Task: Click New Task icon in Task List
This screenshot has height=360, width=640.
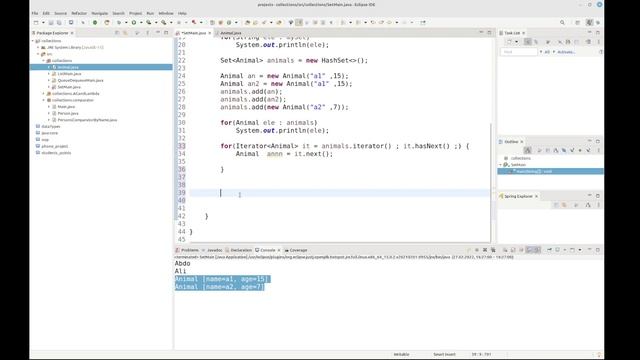Action: point(509,42)
